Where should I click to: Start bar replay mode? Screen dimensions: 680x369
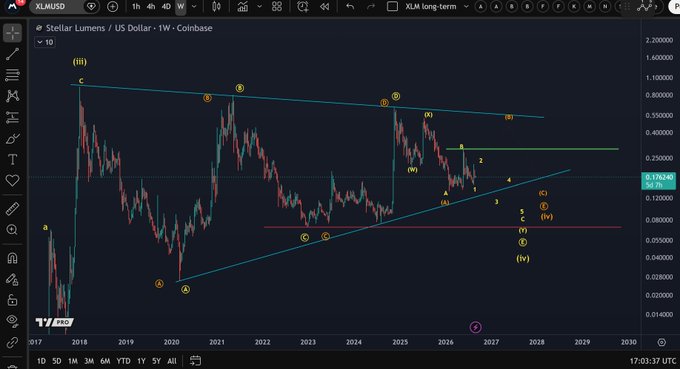click(x=324, y=7)
